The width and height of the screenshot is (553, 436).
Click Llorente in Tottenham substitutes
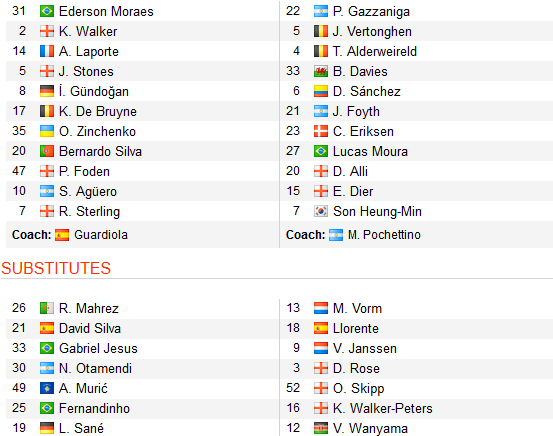tap(356, 328)
